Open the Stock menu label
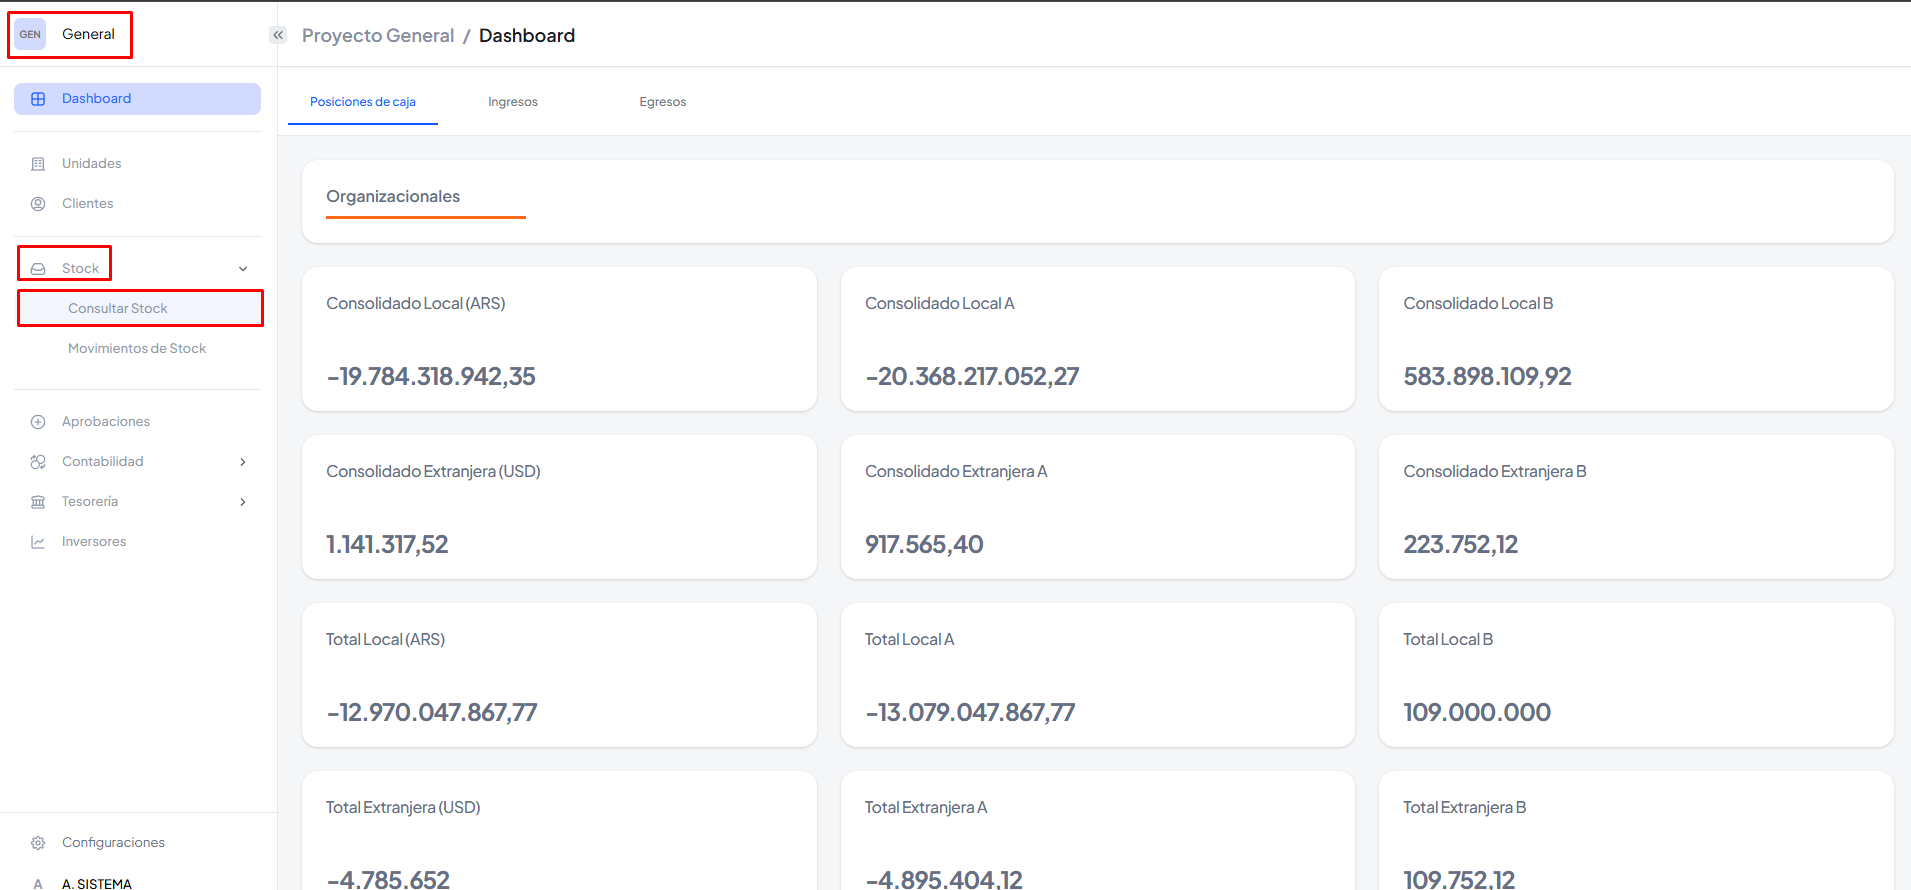The image size is (1911, 890). tap(80, 269)
